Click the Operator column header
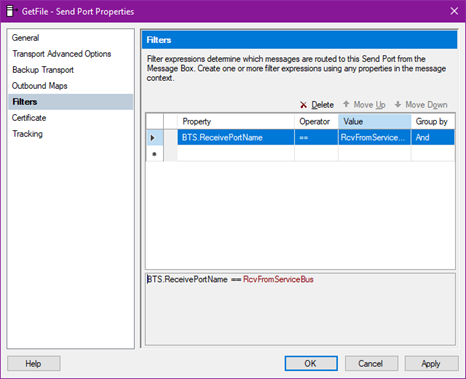 316,121
